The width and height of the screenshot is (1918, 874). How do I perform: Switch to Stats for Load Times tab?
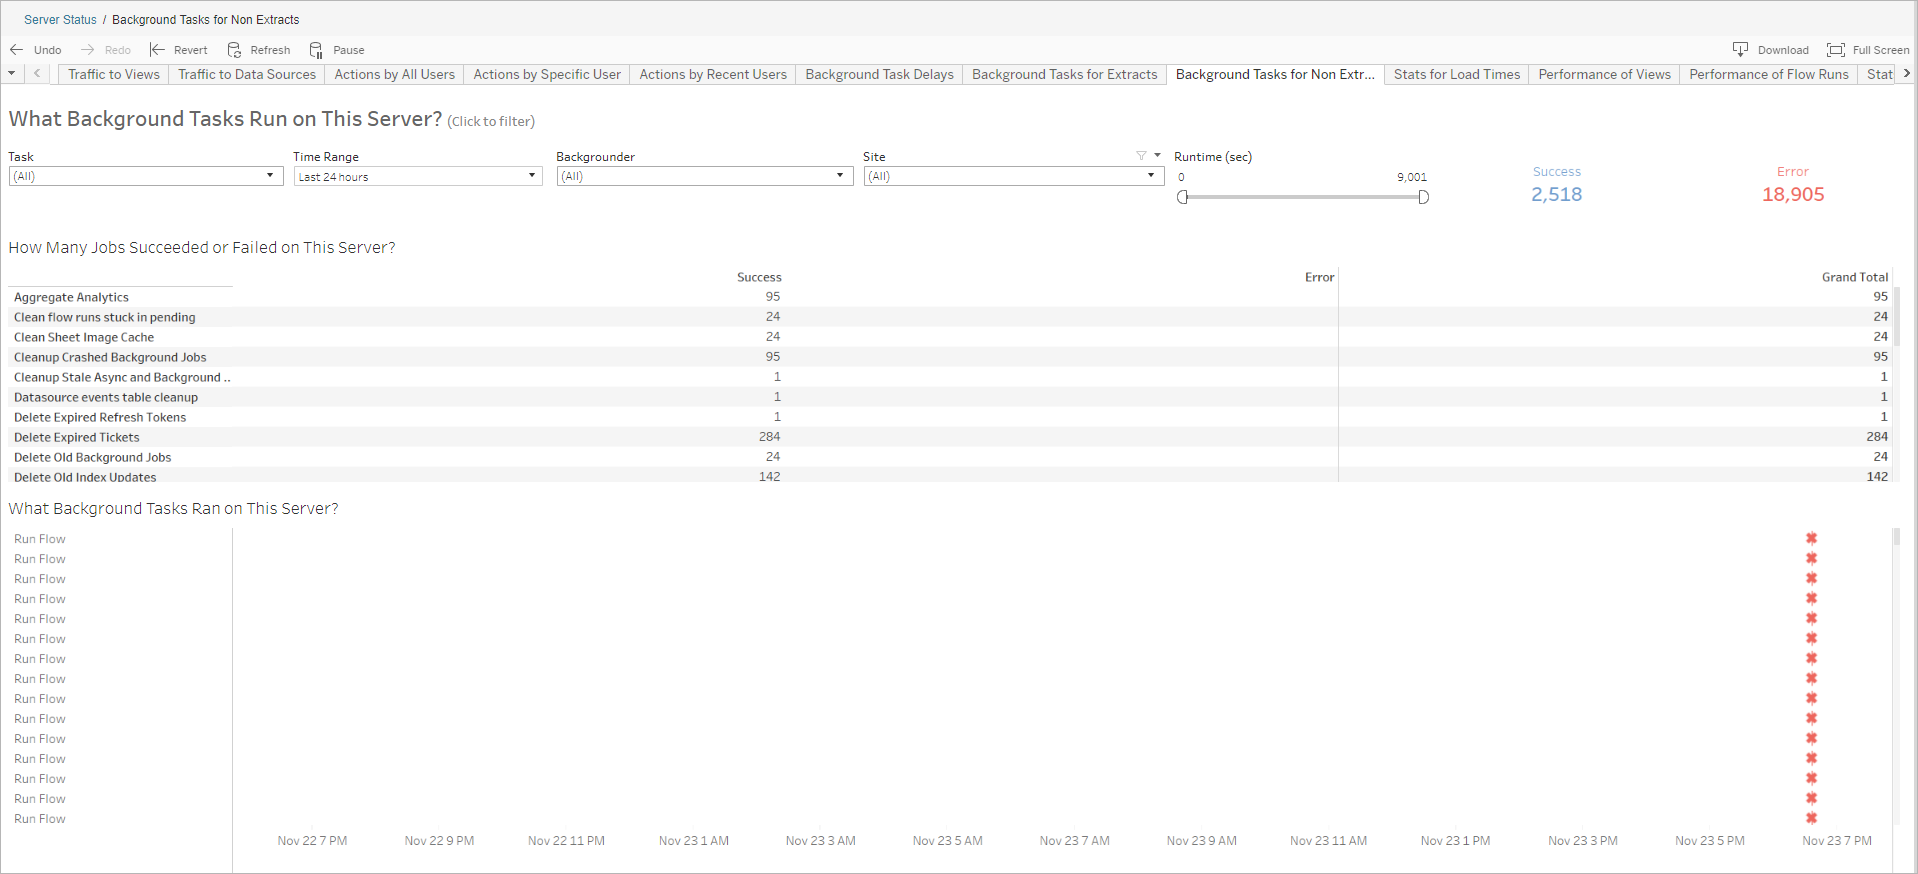click(x=1457, y=74)
